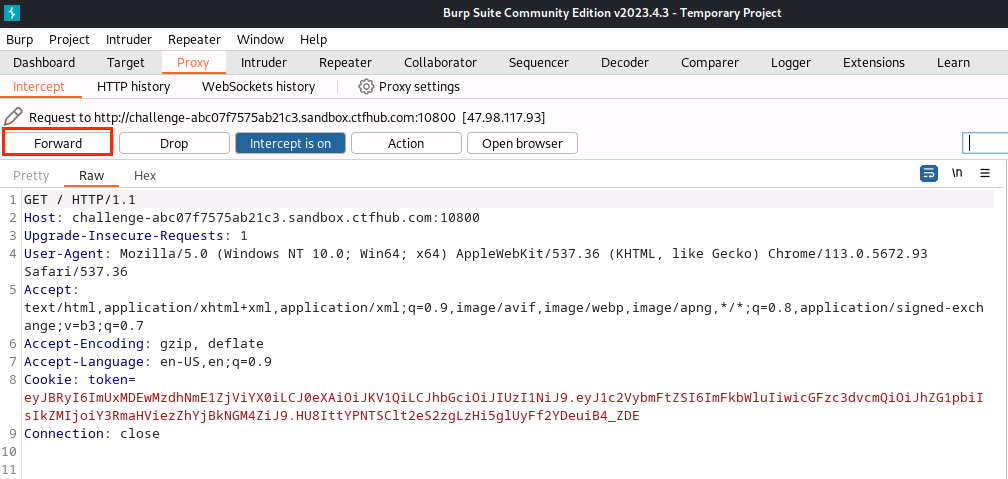Open the Action button menu
Viewport: 1008px width, 479px height.
[406, 143]
